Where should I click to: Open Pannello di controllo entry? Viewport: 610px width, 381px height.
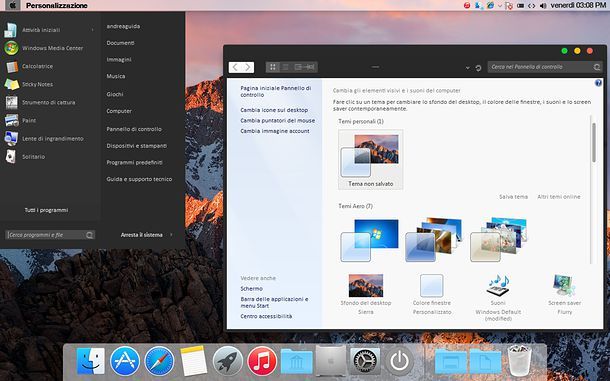point(134,129)
